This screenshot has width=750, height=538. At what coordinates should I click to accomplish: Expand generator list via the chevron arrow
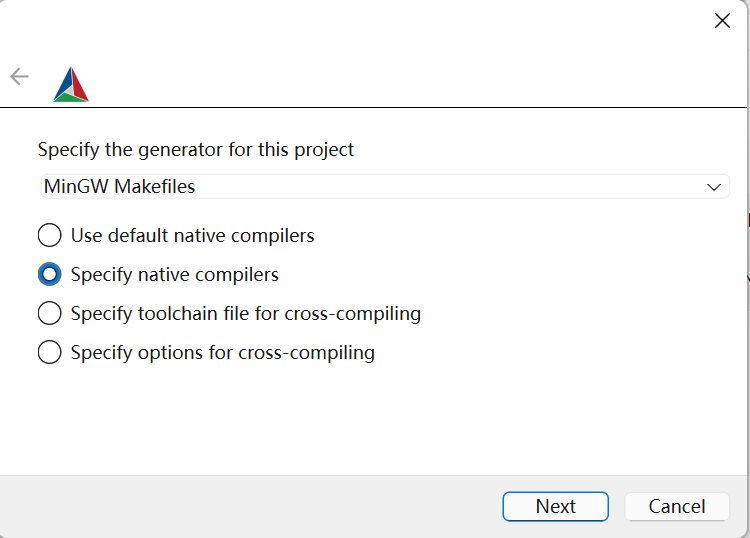pyautogui.click(x=714, y=187)
